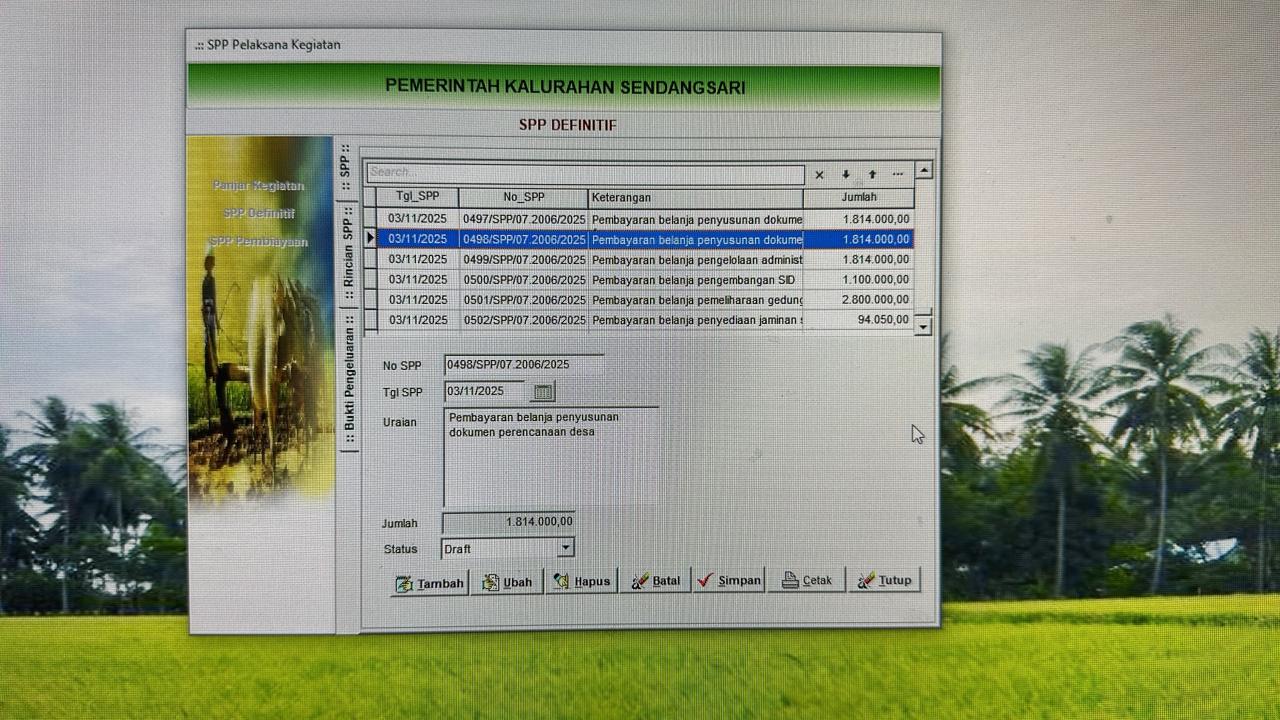Print the SPP using Cetak
The width and height of the screenshot is (1280, 720).
pyautogui.click(x=807, y=580)
